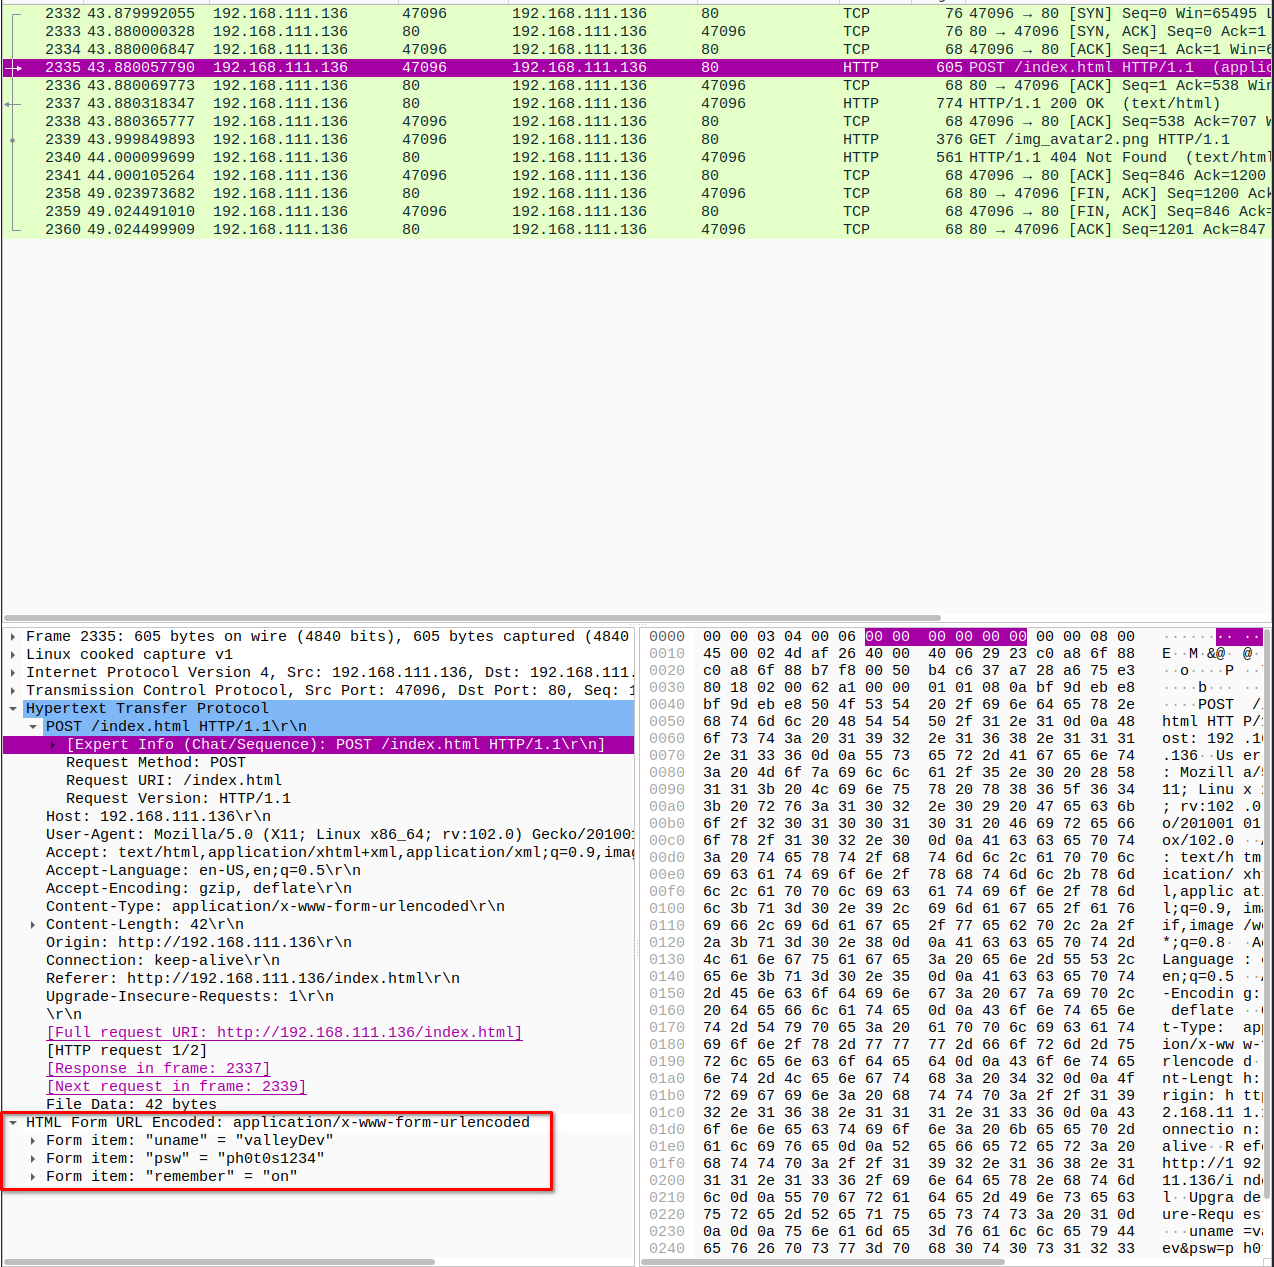The width and height of the screenshot is (1274, 1267).
Task: Open the Full request URI link
Action: [284, 1033]
